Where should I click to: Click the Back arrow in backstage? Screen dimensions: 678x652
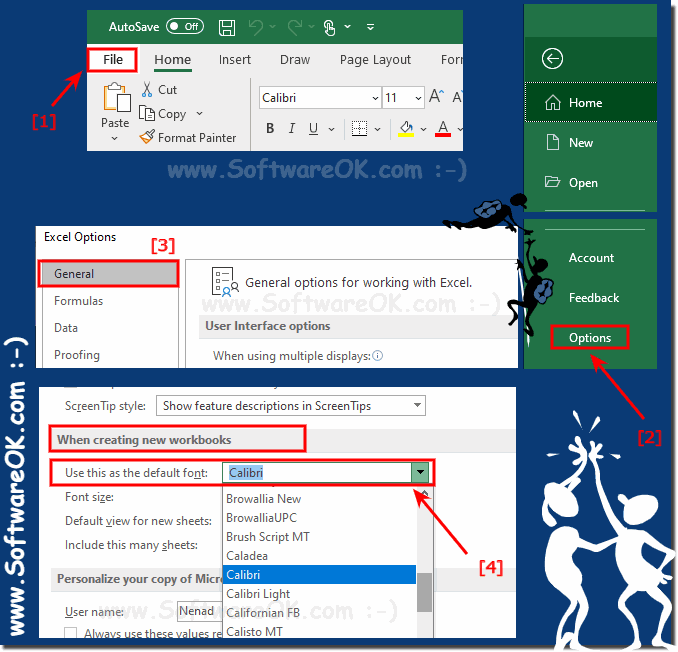[552, 58]
